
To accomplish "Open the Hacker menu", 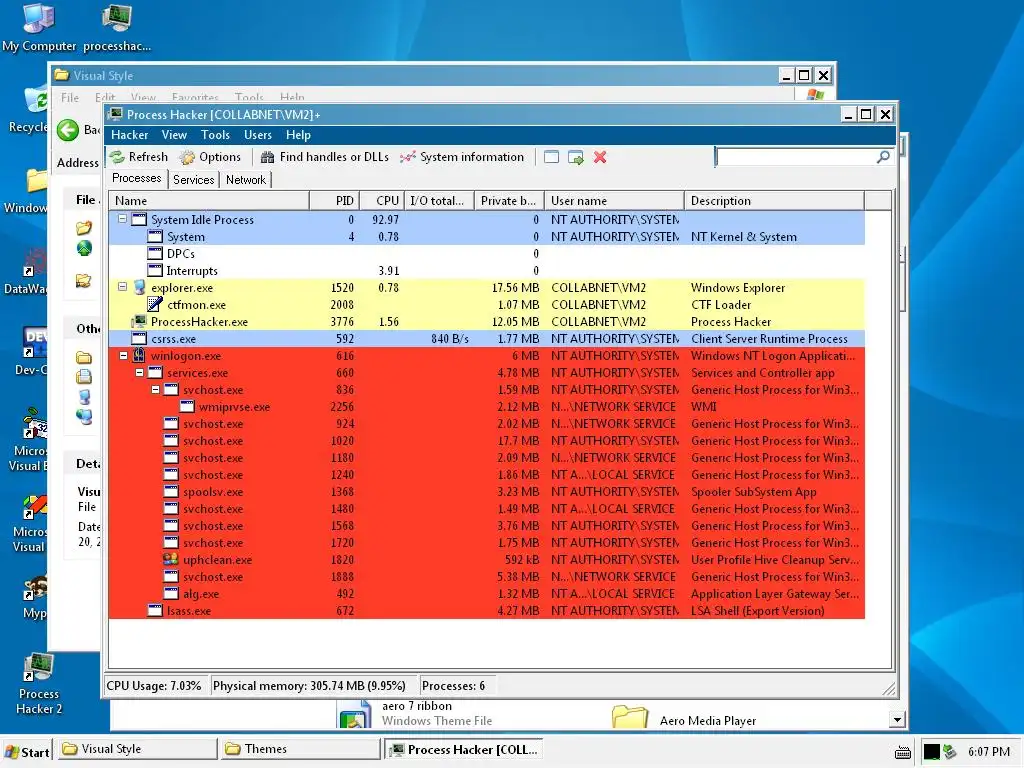I will tap(129, 135).
